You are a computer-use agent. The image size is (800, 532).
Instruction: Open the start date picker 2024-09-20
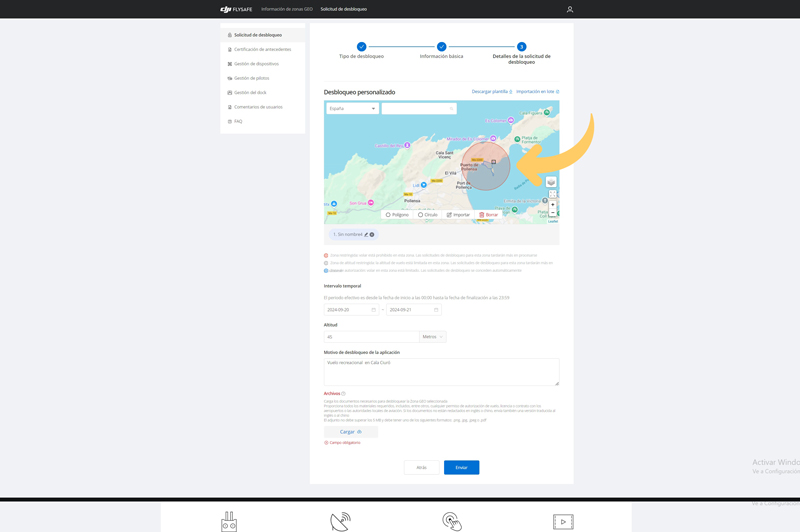coord(351,310)
